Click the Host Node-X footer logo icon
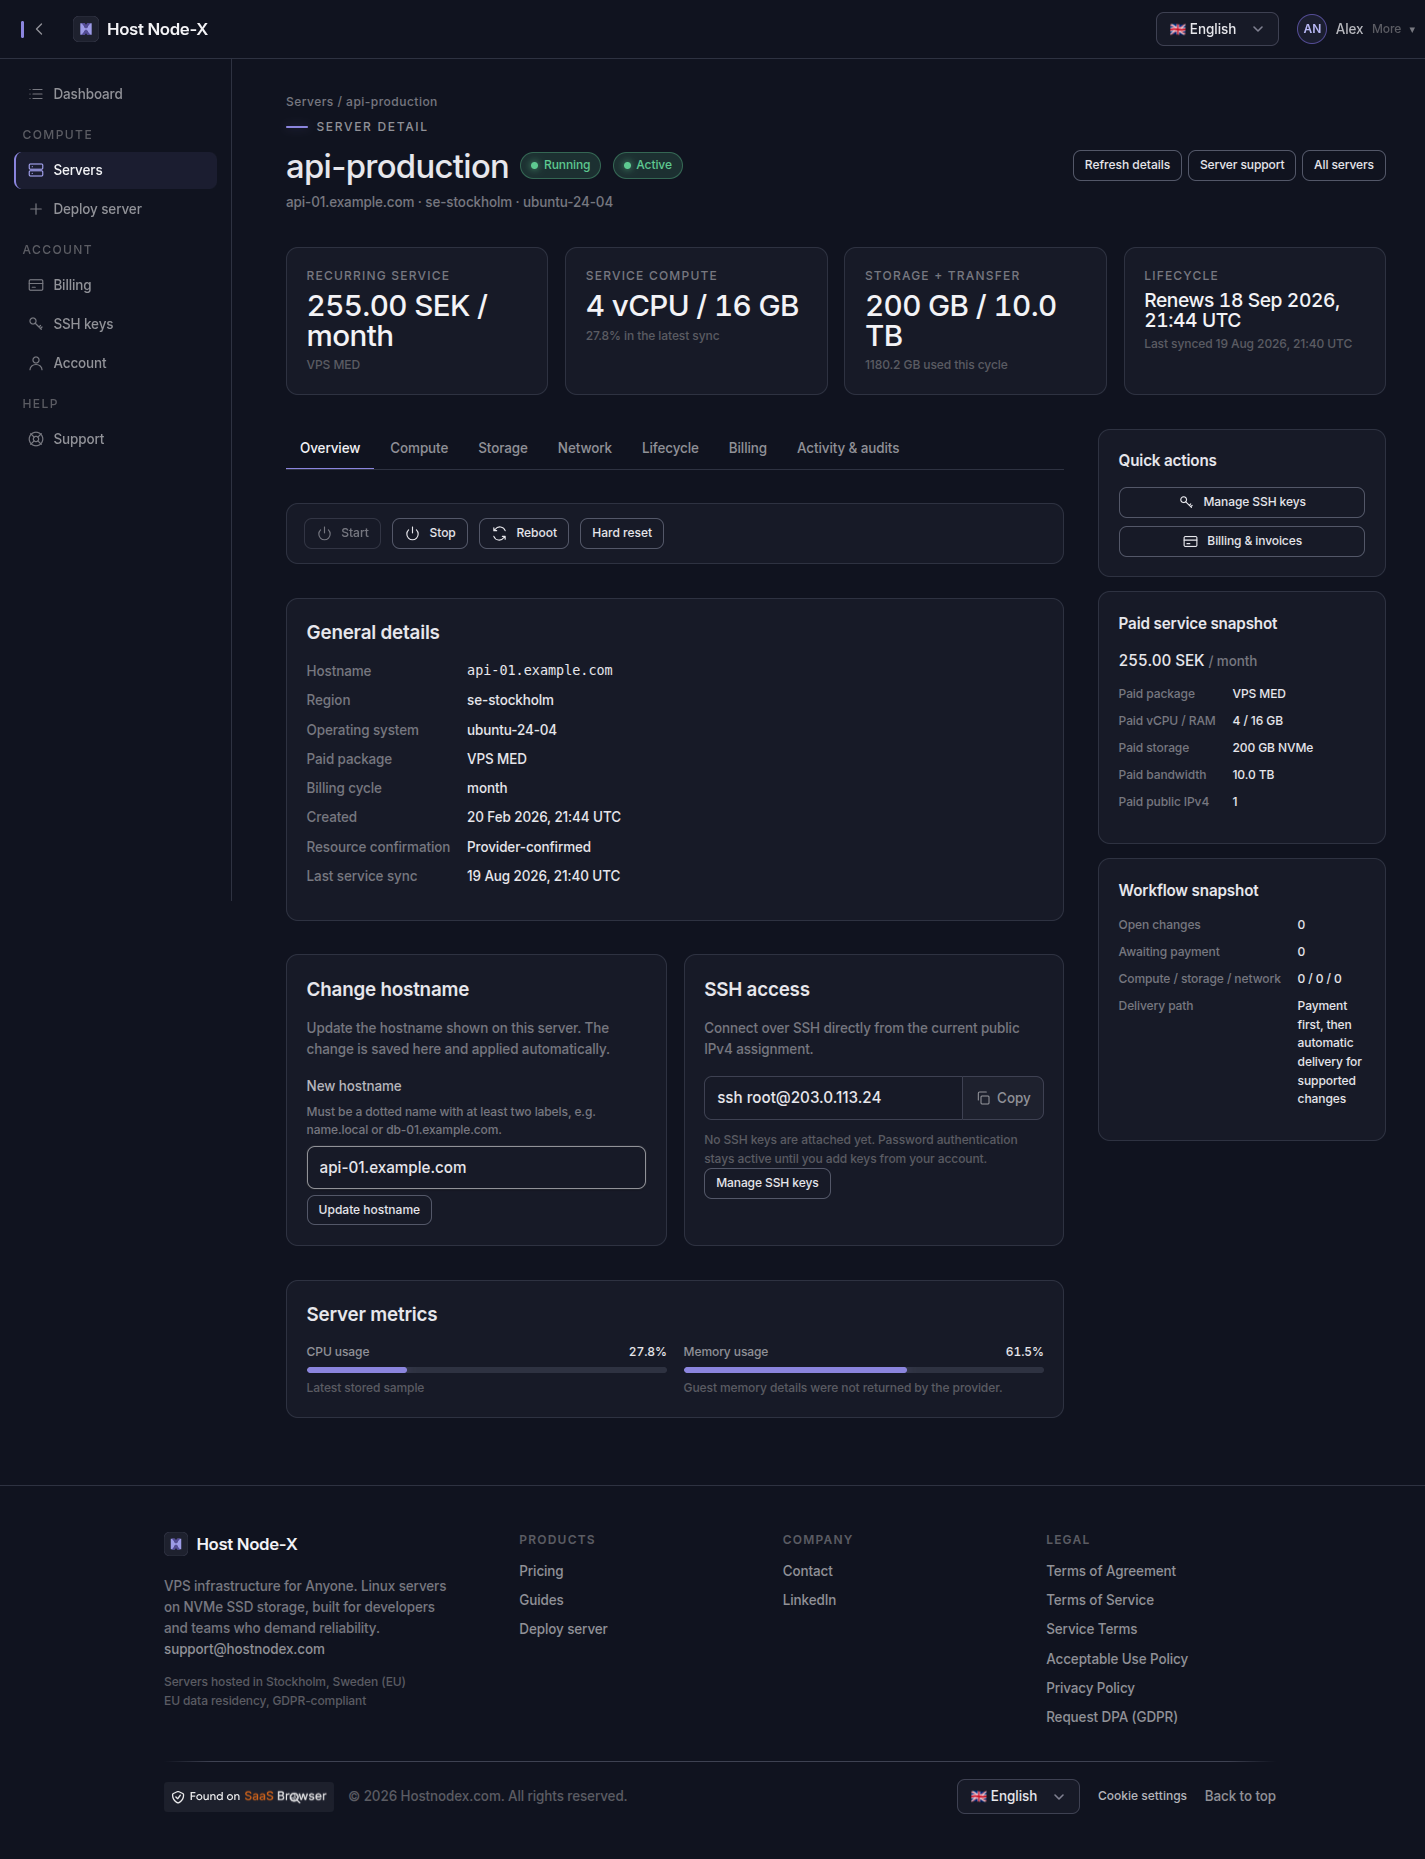1425x1859 pixels. pyautogui.click(x=176, y=1544)
